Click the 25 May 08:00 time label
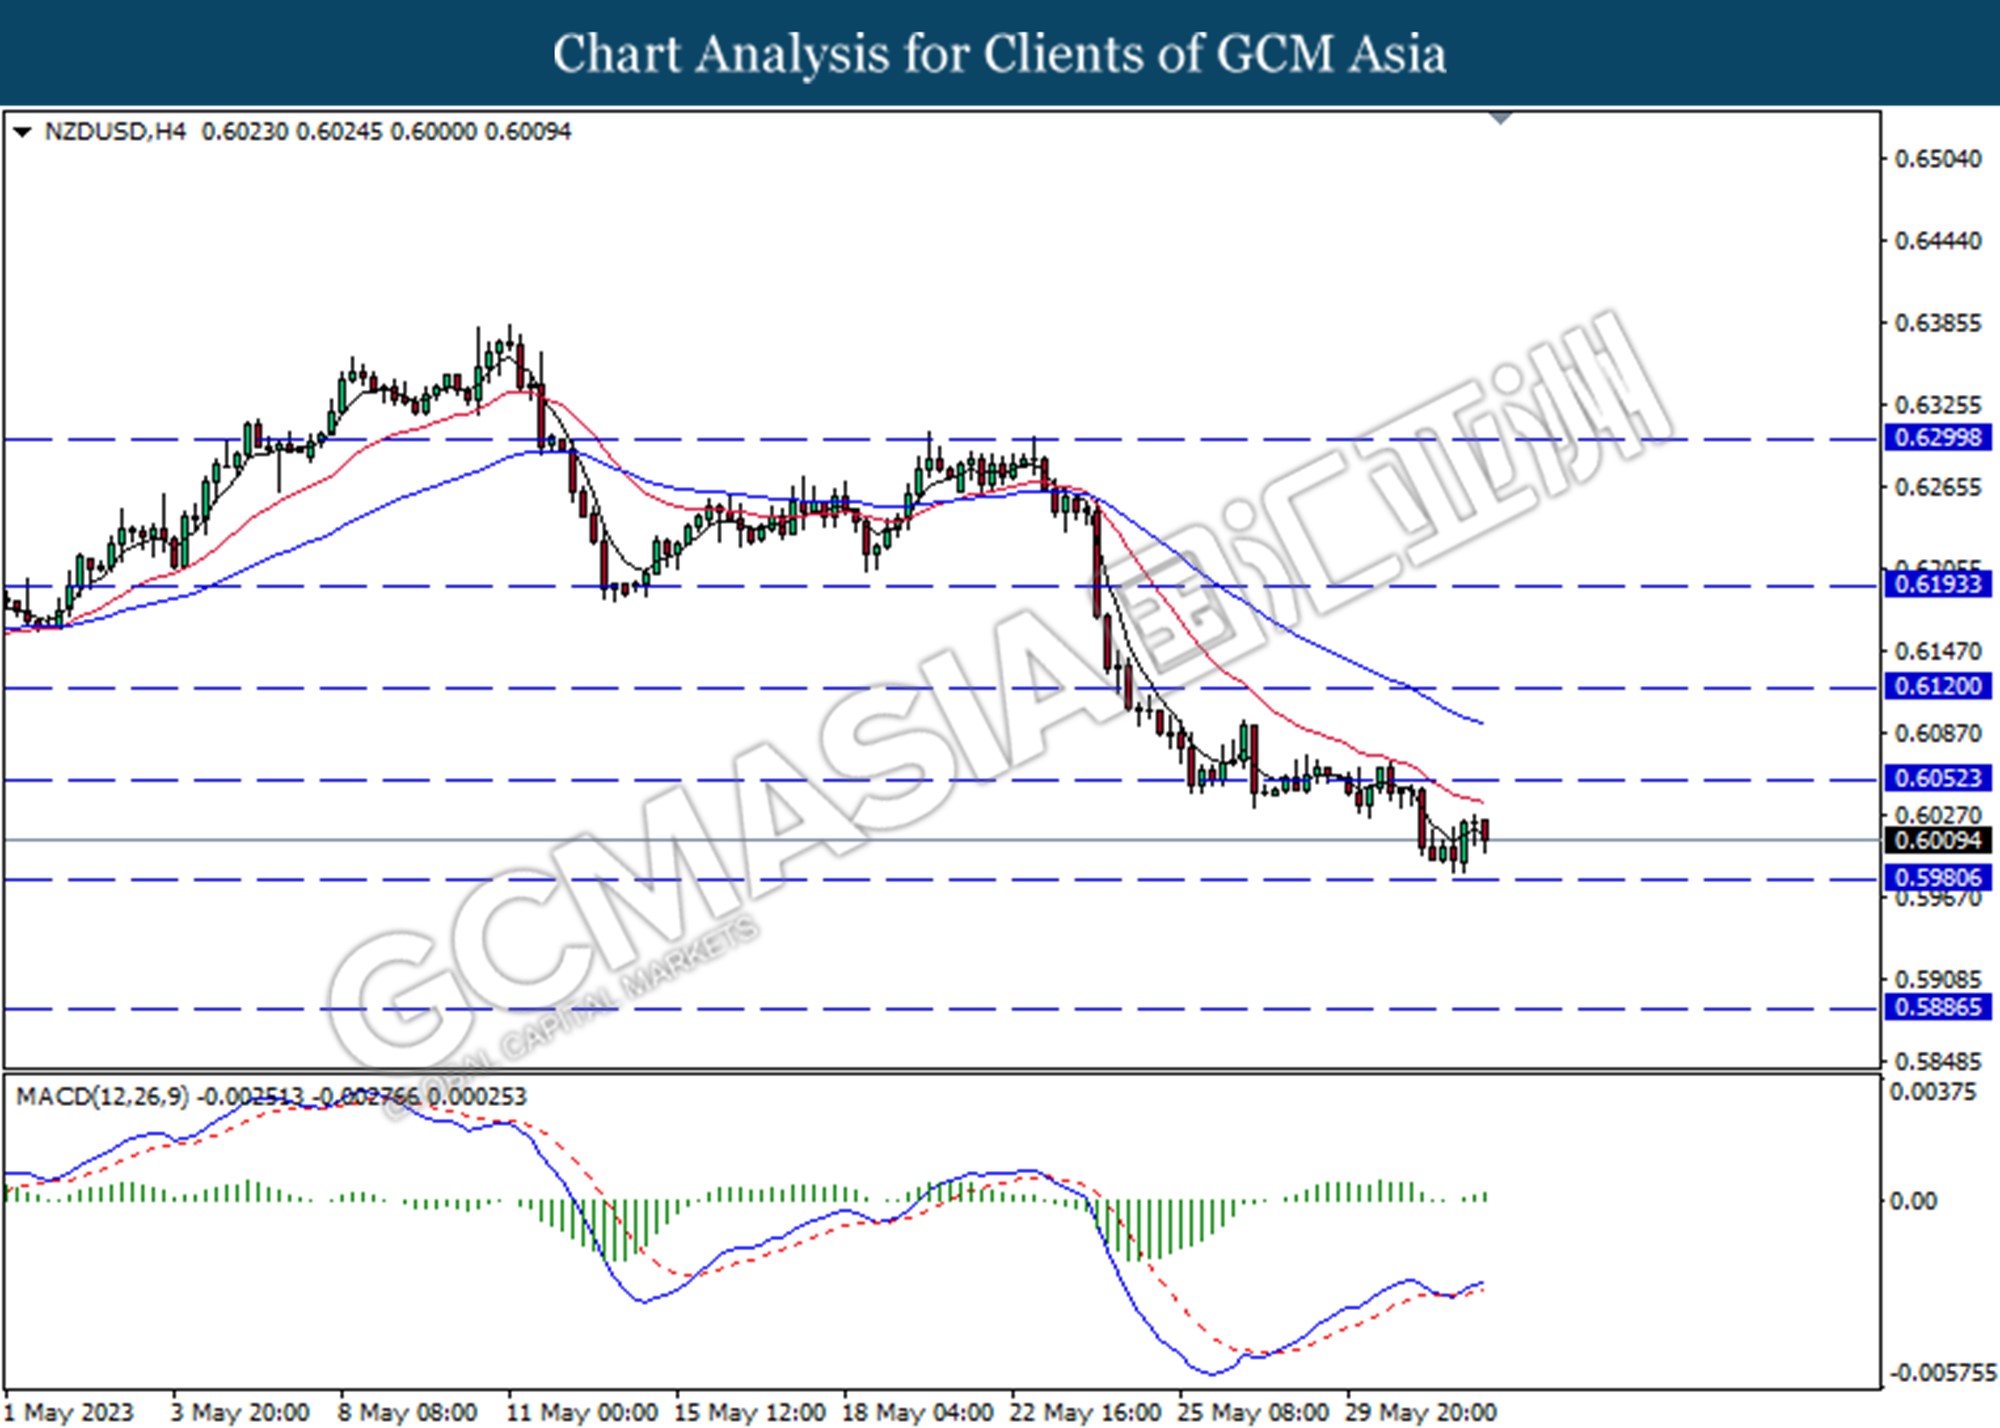Image resolution: width=2000 pixels, height=1428 pixels. pyautogui.click(x=1254, y=1412)
